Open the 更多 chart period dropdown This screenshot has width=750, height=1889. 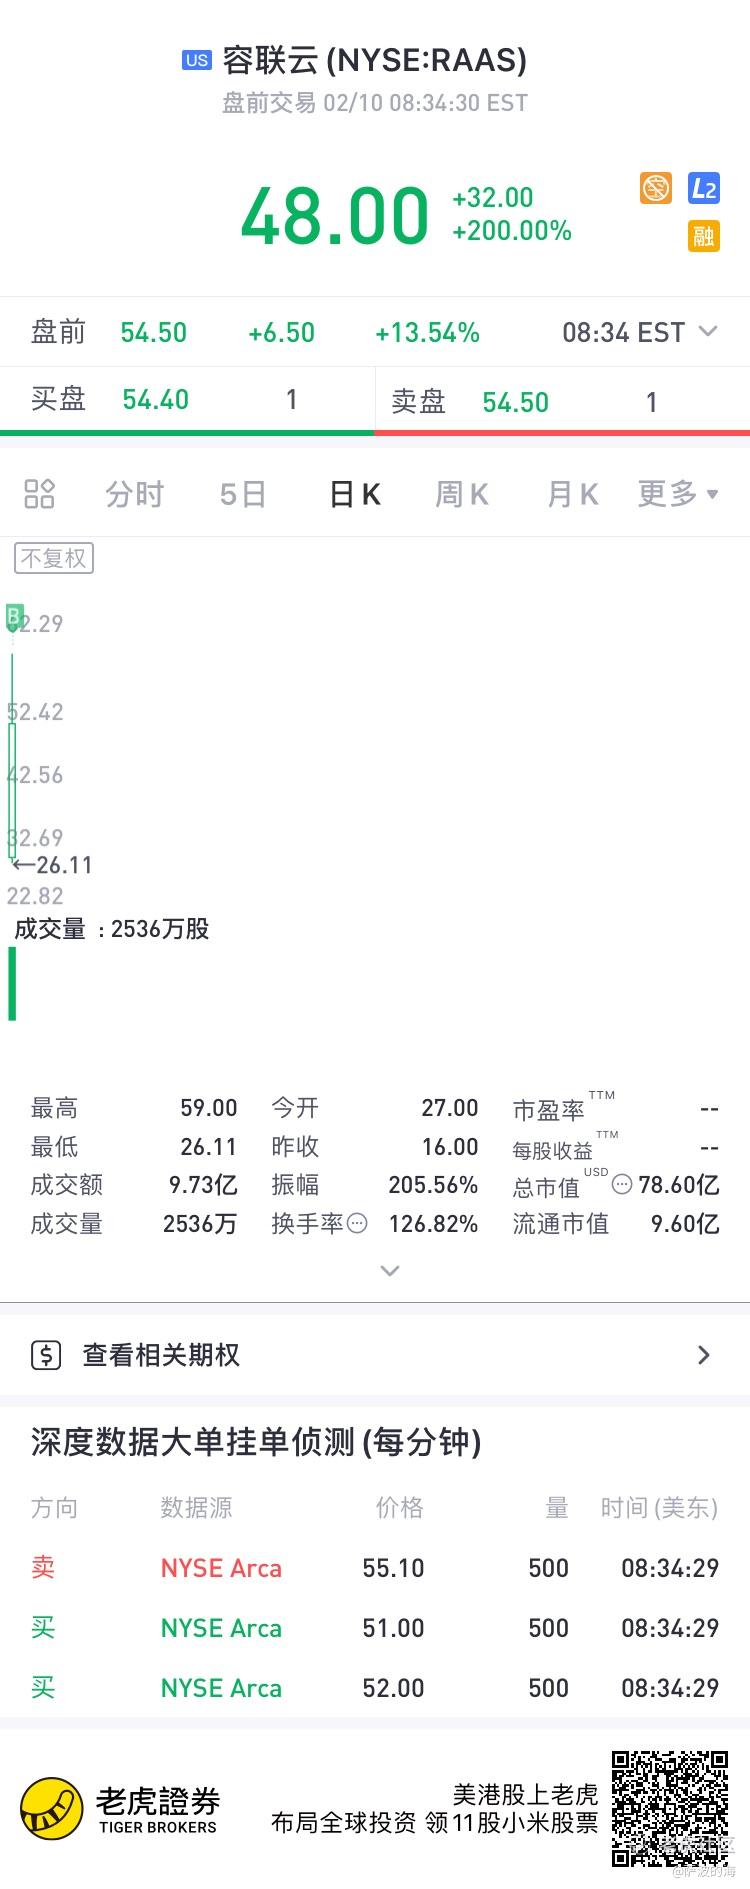pyautogui.click(x=678, y=493)
